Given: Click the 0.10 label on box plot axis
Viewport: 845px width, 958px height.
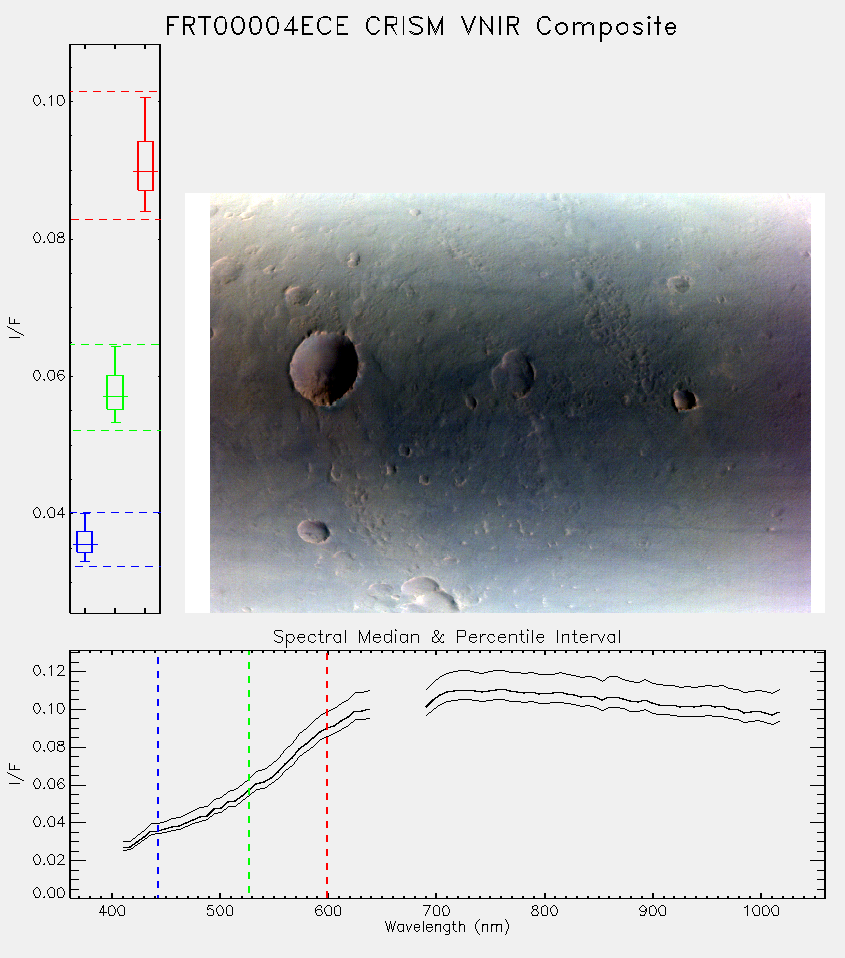Looking at the screenshot, I should coord(49,101).
